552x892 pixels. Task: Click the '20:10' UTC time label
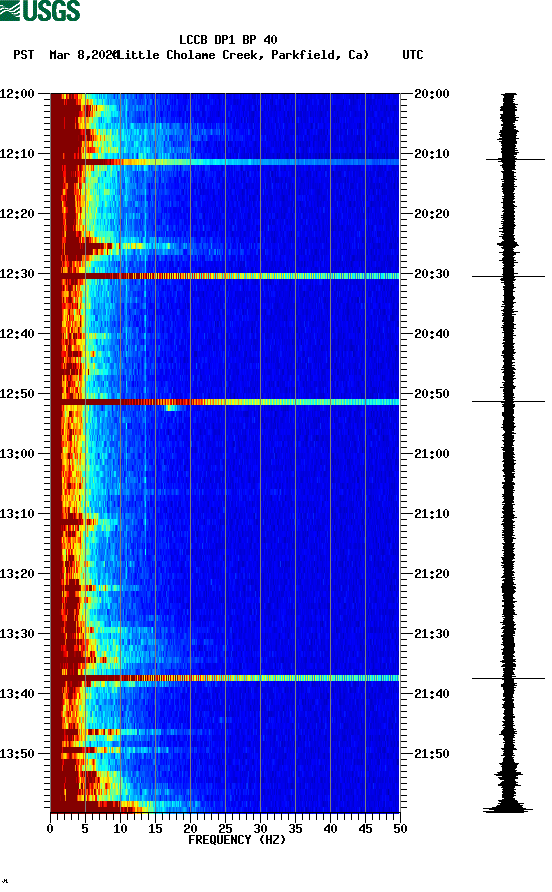[432, 154]
